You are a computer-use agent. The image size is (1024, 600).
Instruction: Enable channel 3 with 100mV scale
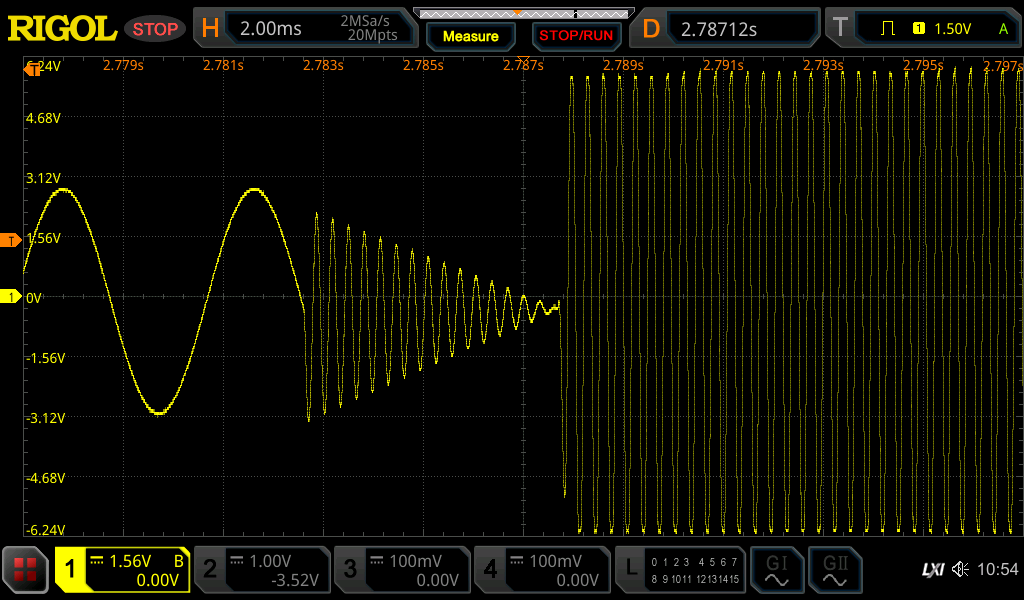pyautogui.click(x=401, y=570)
